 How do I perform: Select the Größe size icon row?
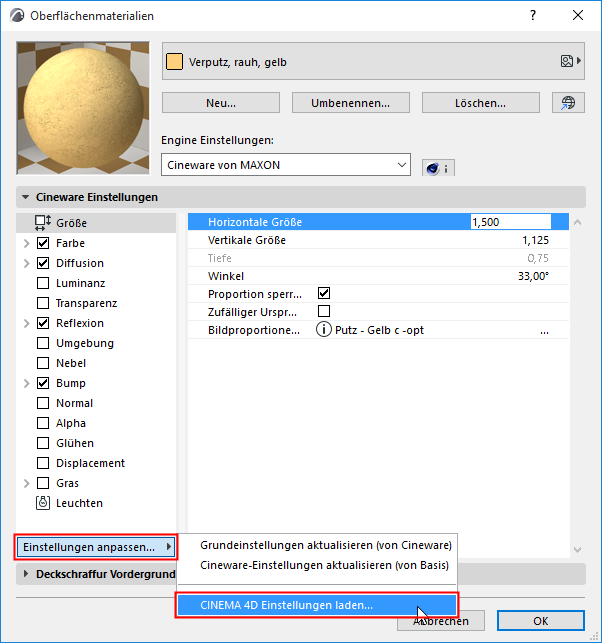(96, 223)
